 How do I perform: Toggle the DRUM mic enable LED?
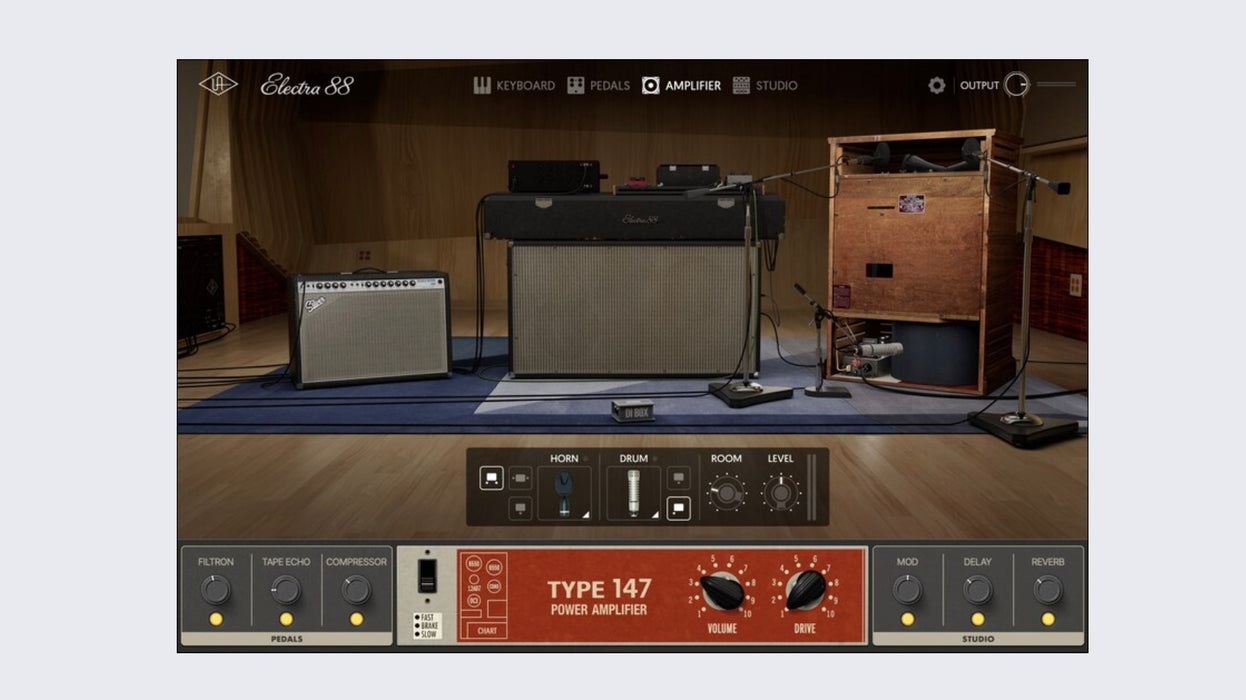(x=654, y=458)
